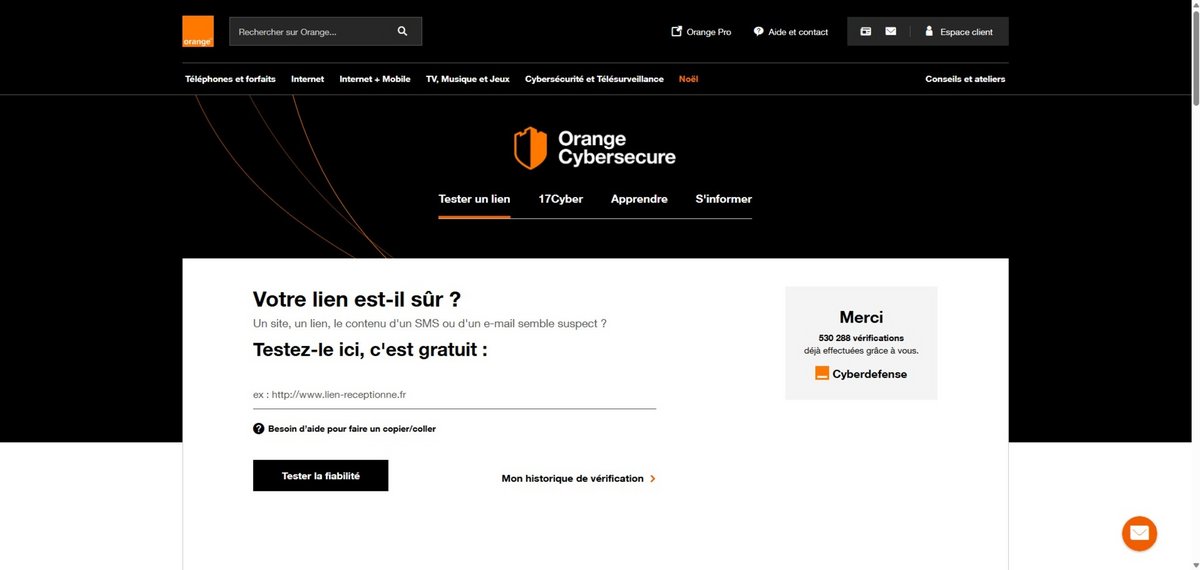The image size is (1200, 570).
Task: Click the chevron after Mon historique de vérification
Action: coord(653,479)
